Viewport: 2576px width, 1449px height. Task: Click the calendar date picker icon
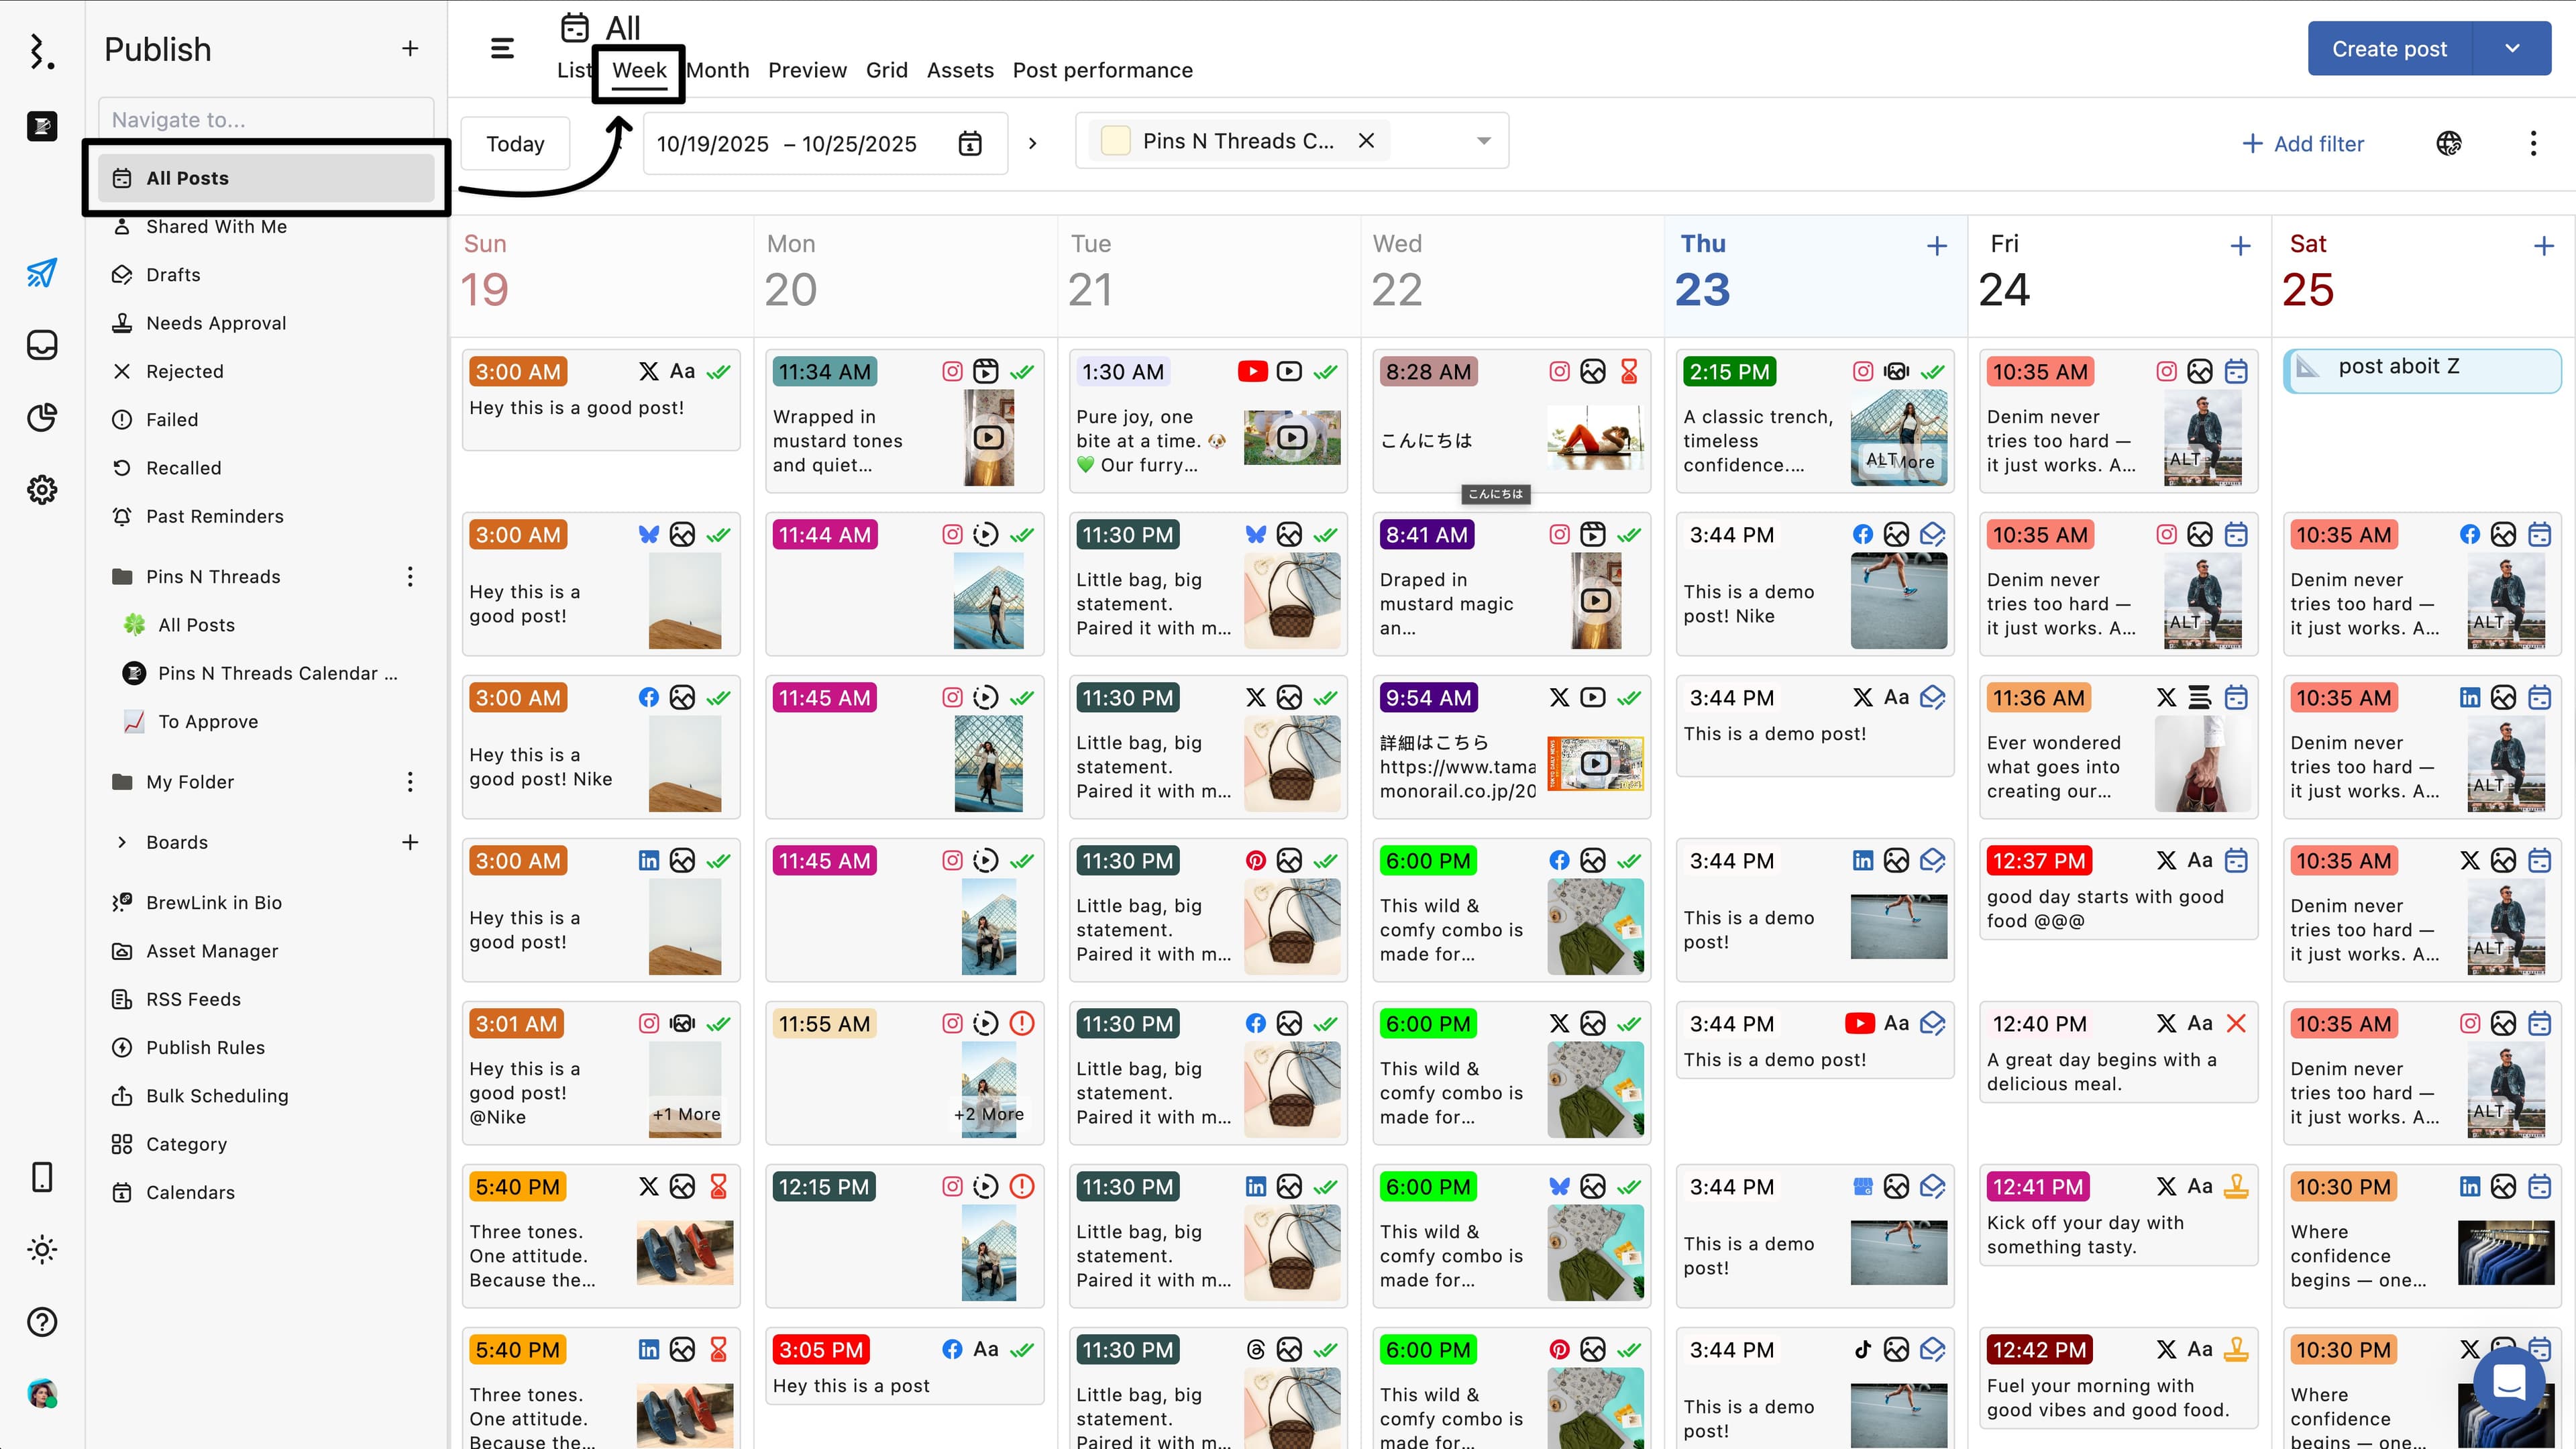tap(969, 144)
